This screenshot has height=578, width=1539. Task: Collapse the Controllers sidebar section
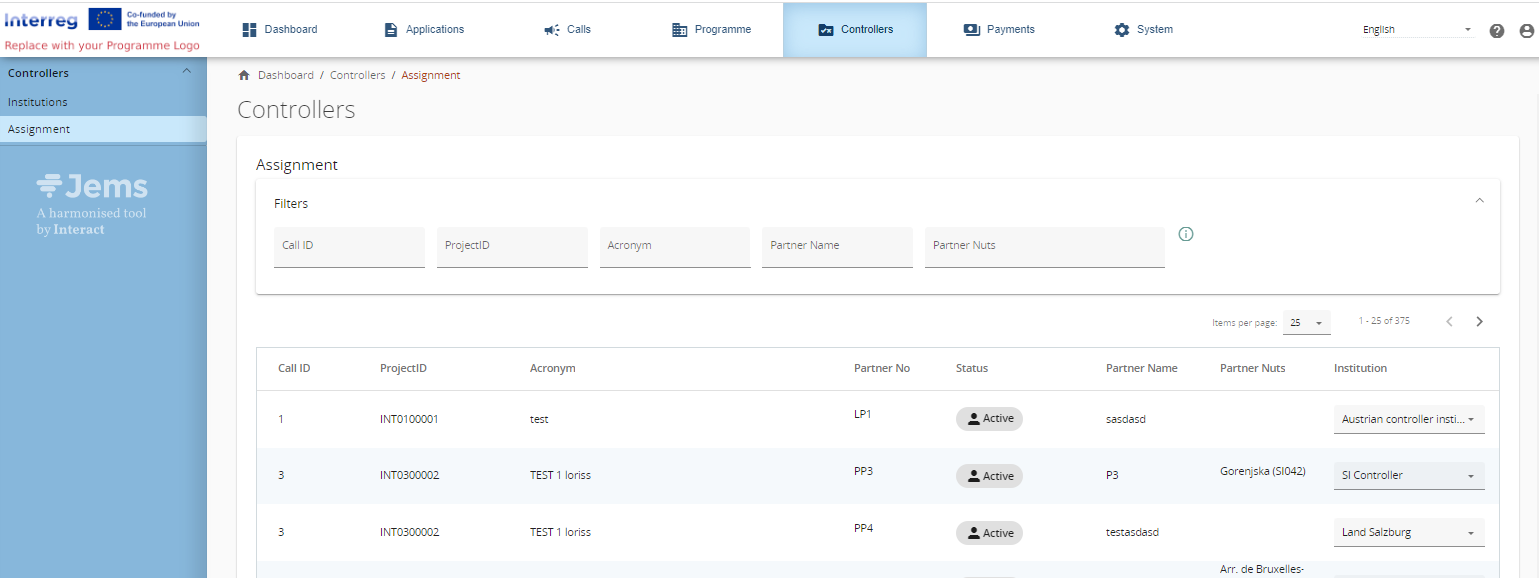185,72
